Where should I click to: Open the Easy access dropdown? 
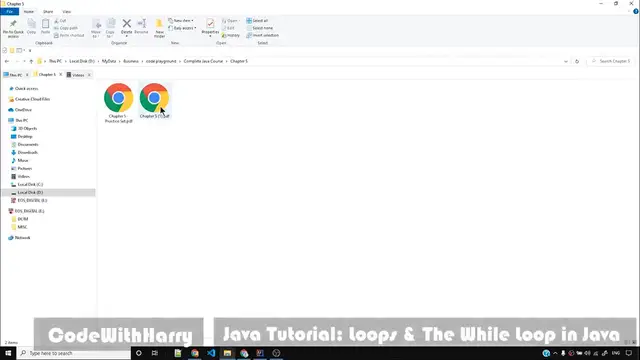pos(182,28)
